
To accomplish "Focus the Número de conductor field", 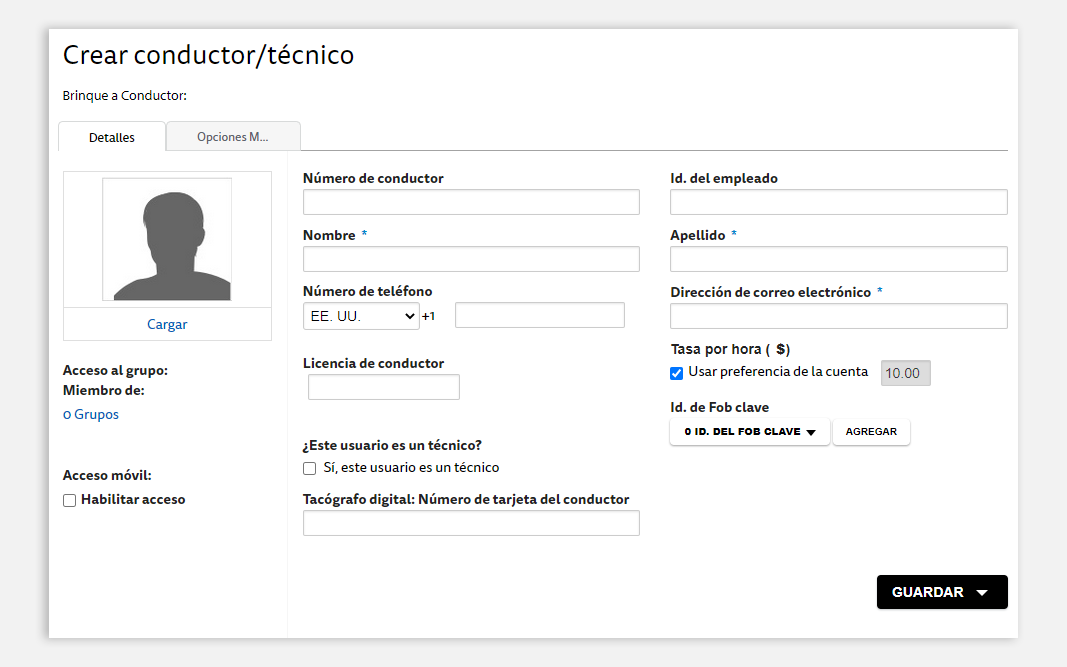I will click(x=471, y=202).
